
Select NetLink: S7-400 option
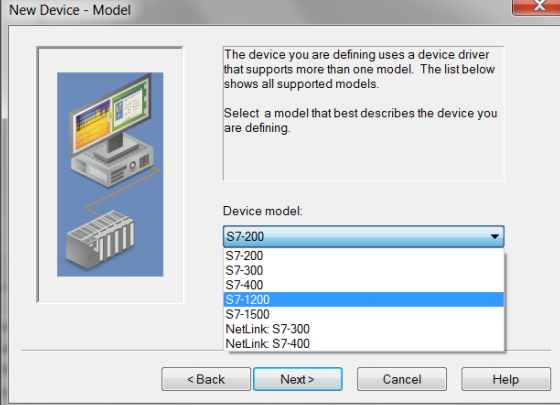pyautogui.click(x=364, y=344)
